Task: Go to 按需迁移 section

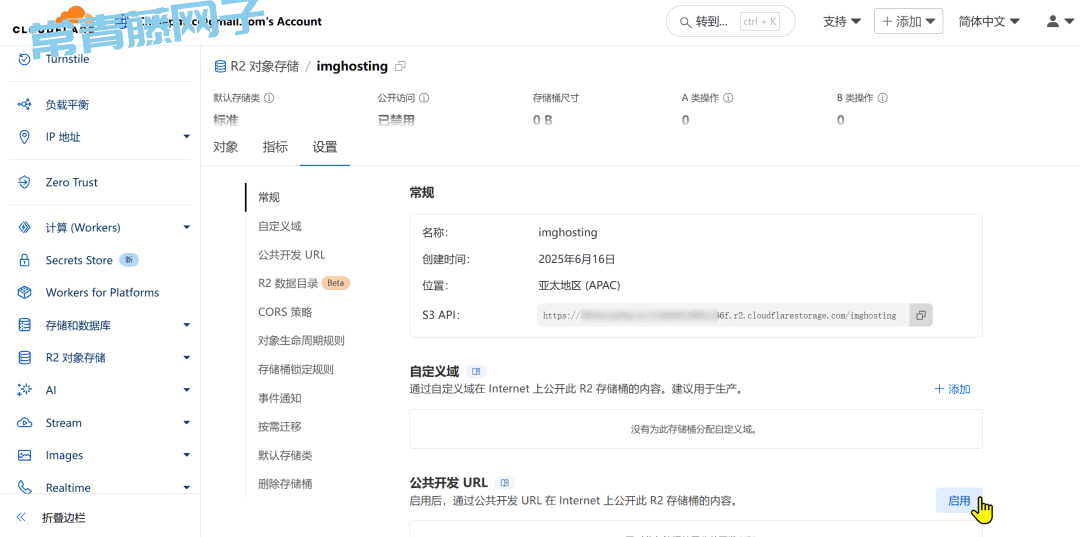Action: coord(280,427)
